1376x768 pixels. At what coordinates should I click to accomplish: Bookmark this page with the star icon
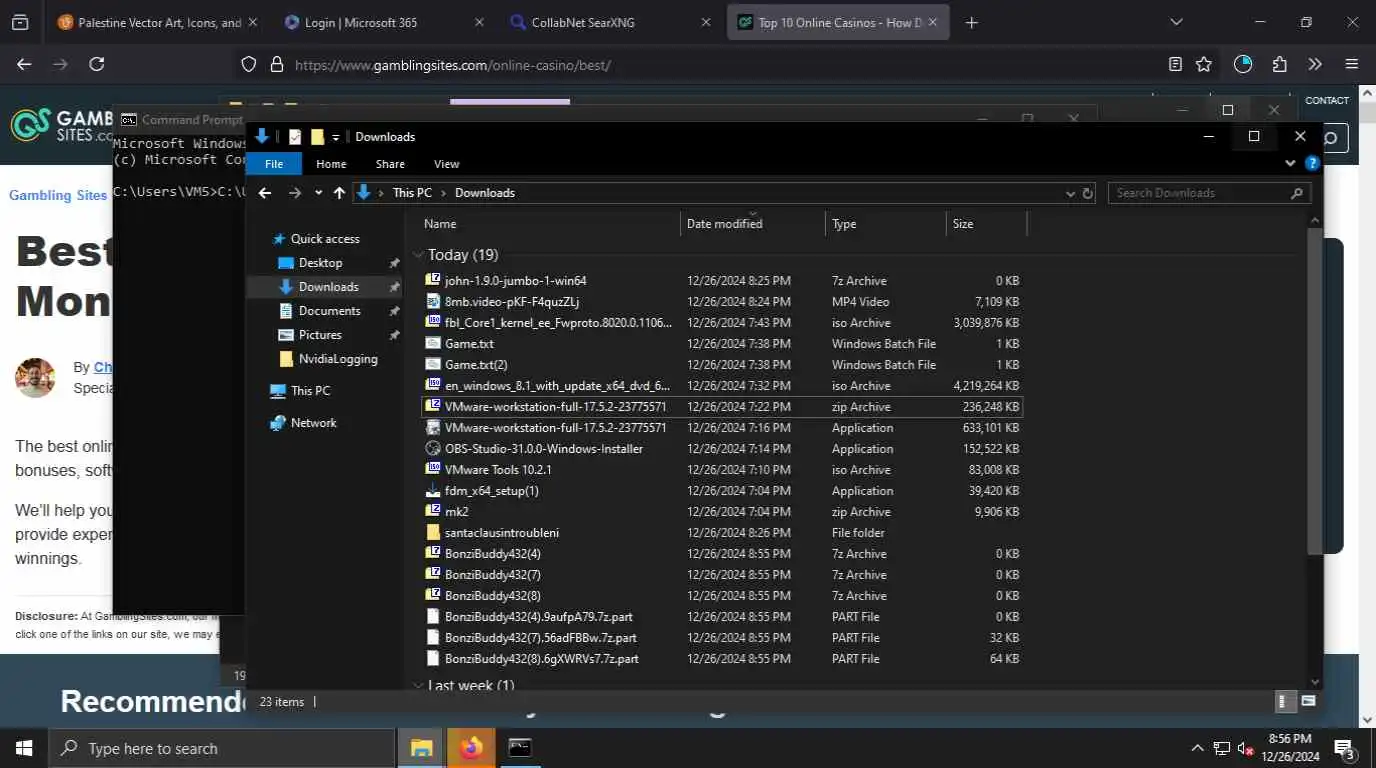click(1204, 64)
